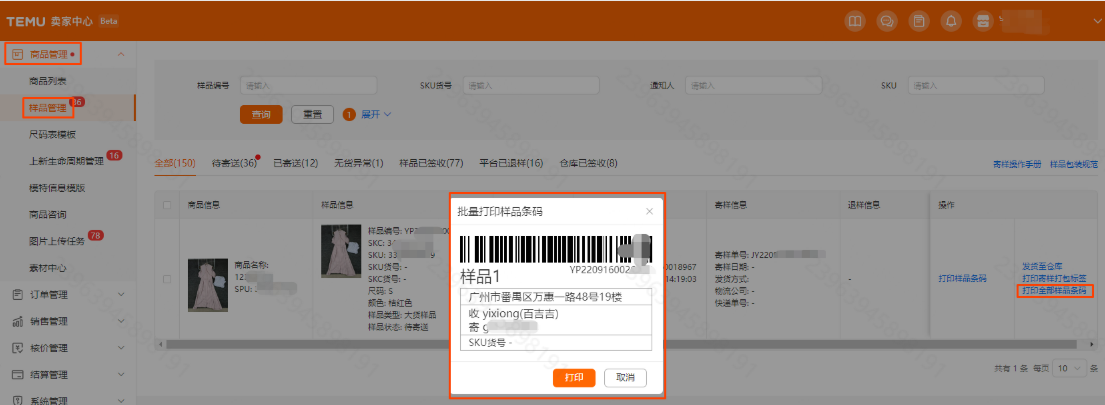Viewport: 1105px width, 405px height.
Task: Click the TEMU 卖家中心 logo
Action: click(49, 21)
